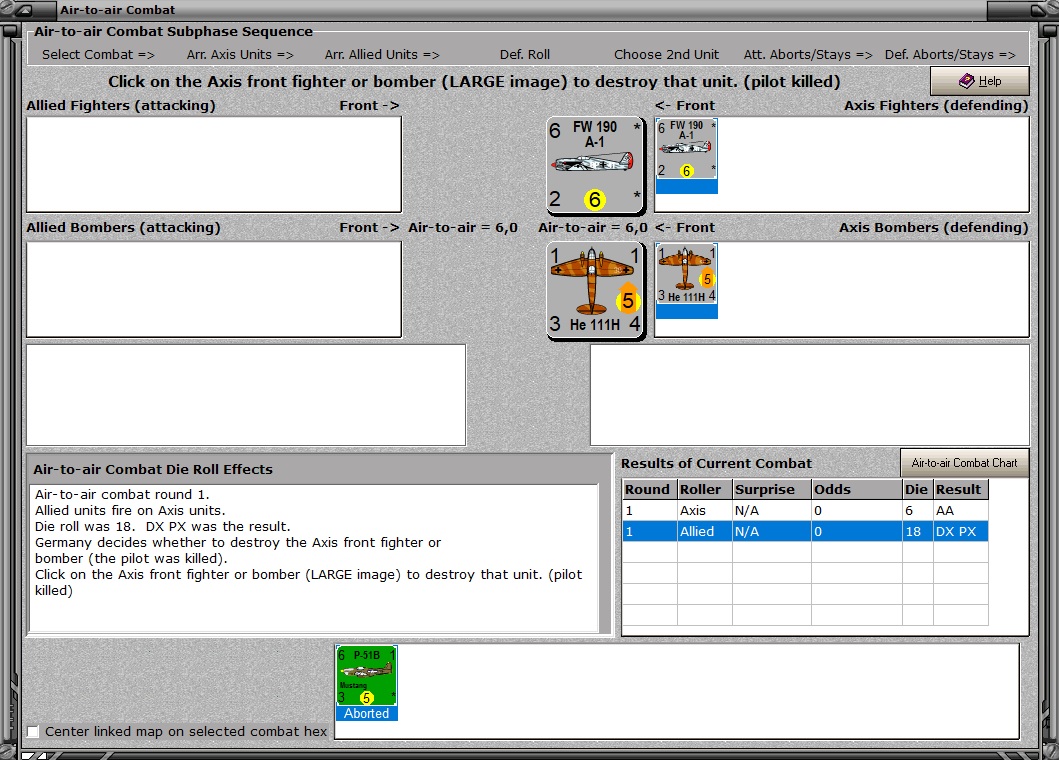The height and width of the screenshot is (760, 1059).
Task: Toggle Center linked map on selected combat hex
Action: 32,732
